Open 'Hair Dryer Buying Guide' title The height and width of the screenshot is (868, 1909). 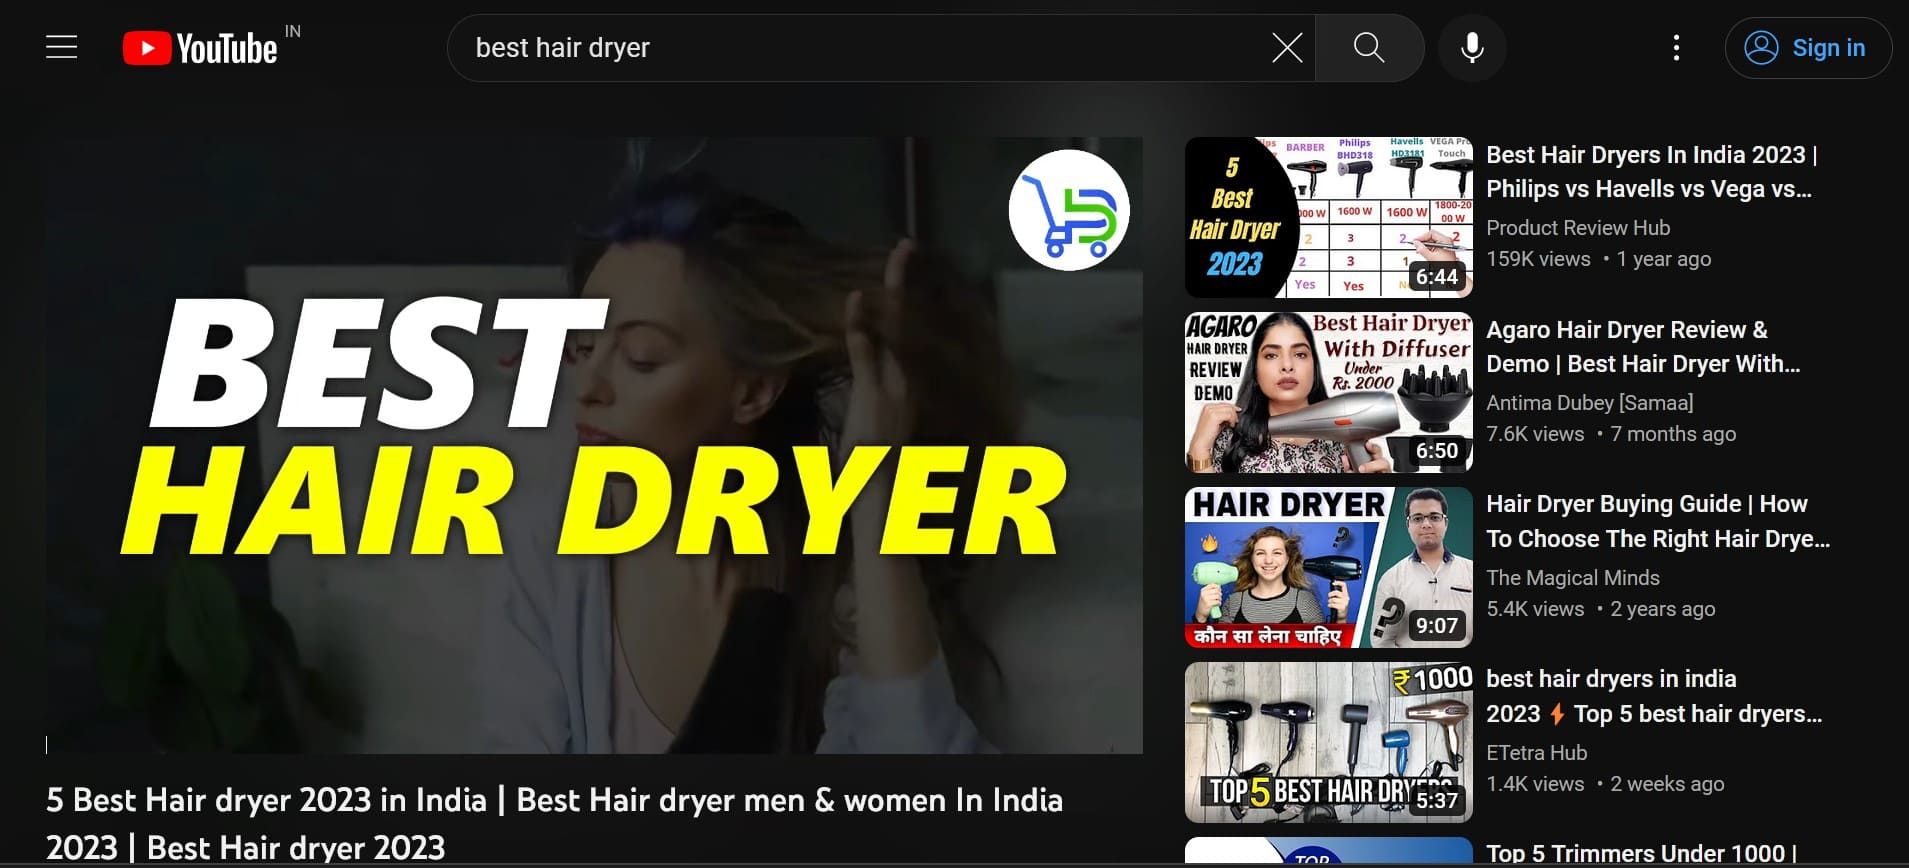[x=1658, y=521]
